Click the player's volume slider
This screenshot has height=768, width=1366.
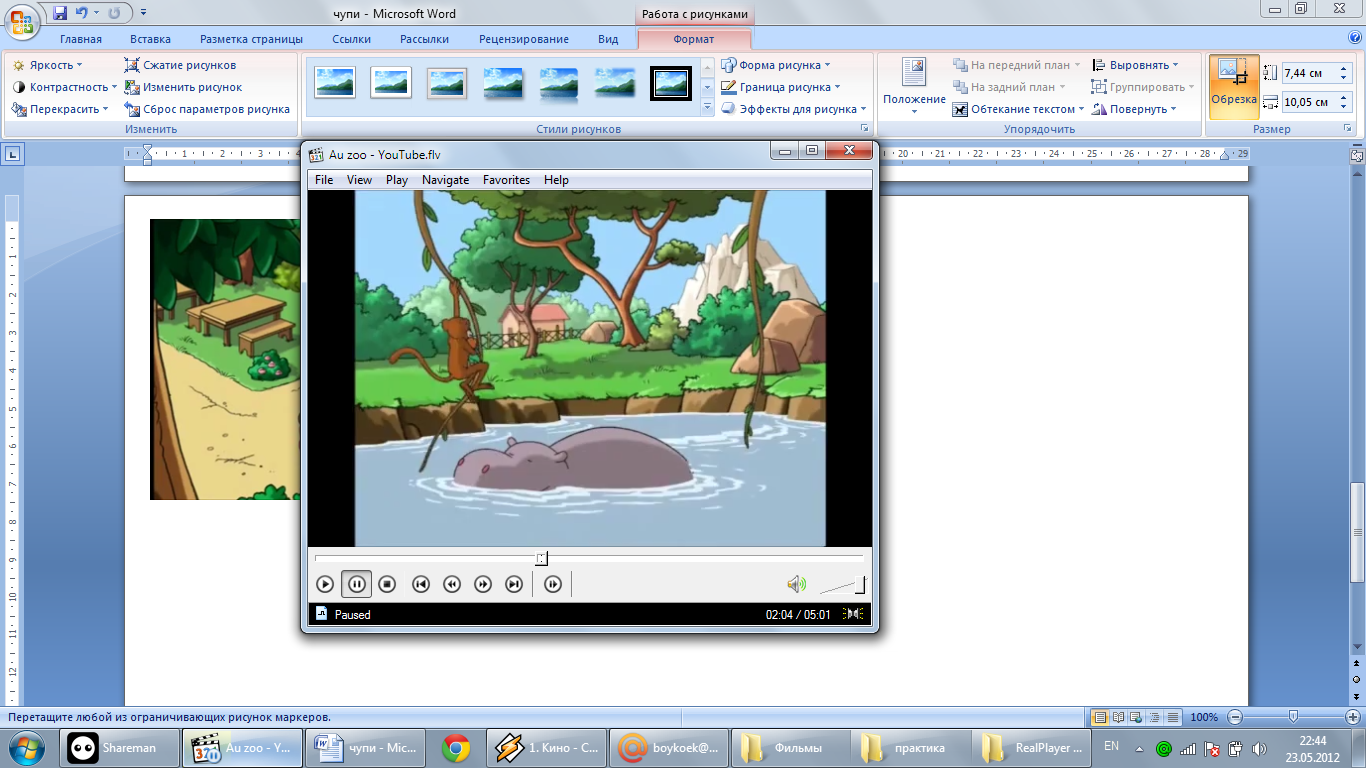(x=842, y=585)
